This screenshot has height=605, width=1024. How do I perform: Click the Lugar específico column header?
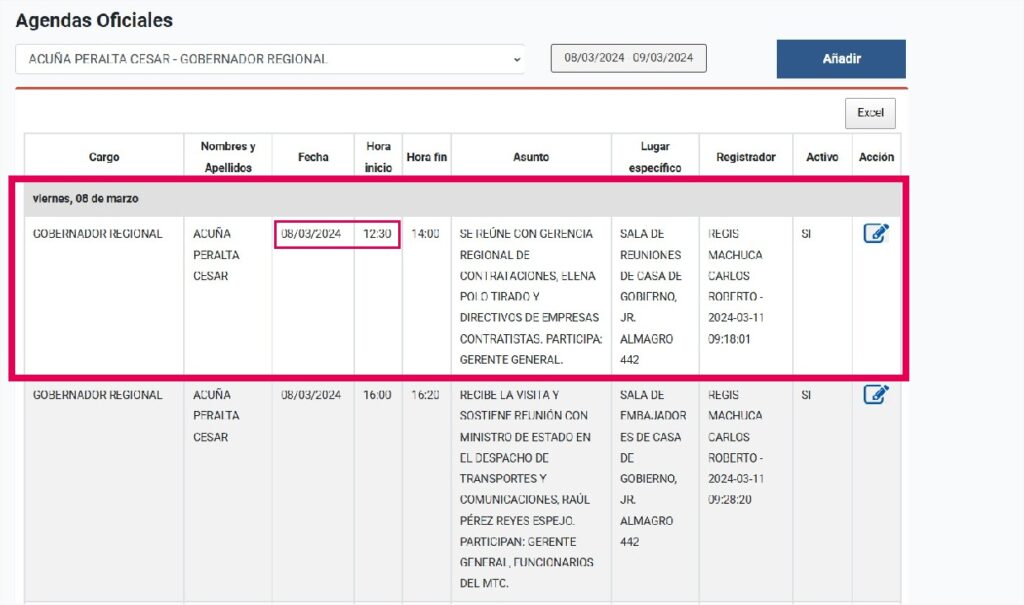655,157
